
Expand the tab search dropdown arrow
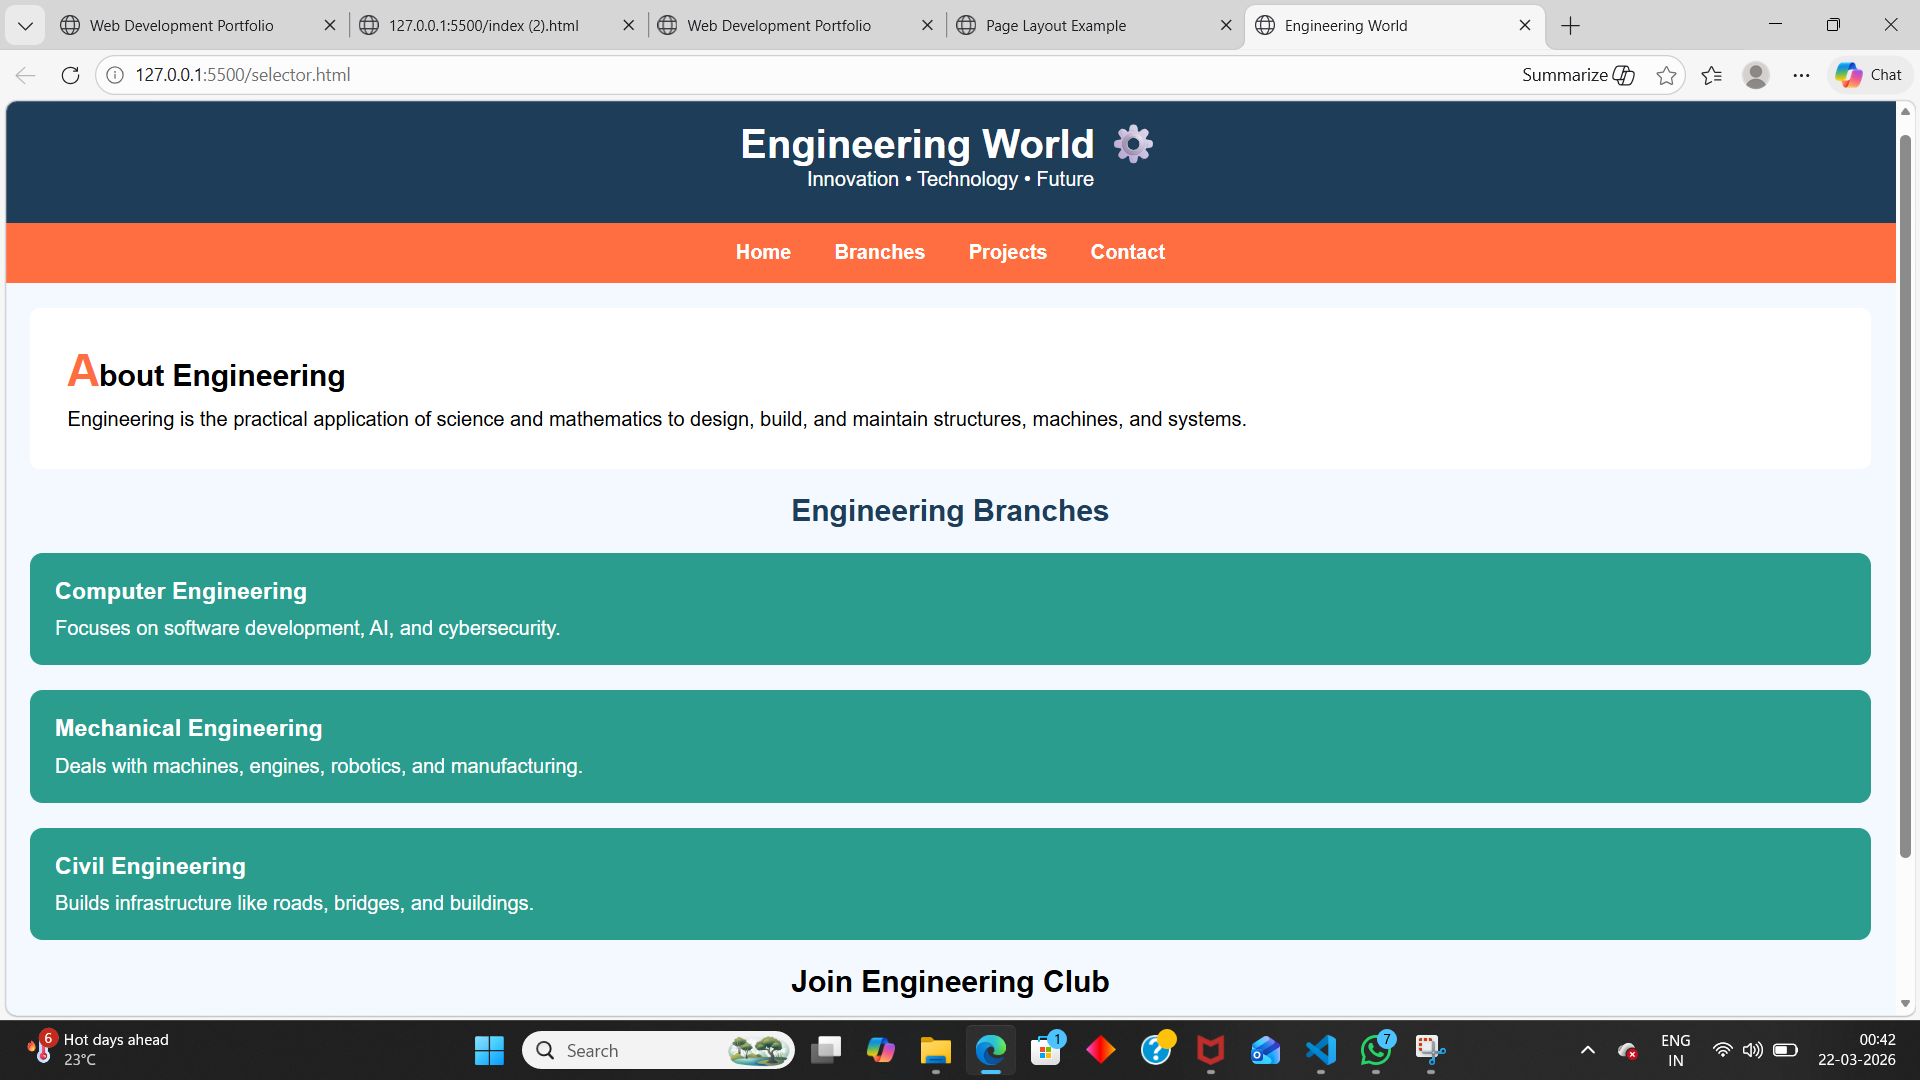25,26
